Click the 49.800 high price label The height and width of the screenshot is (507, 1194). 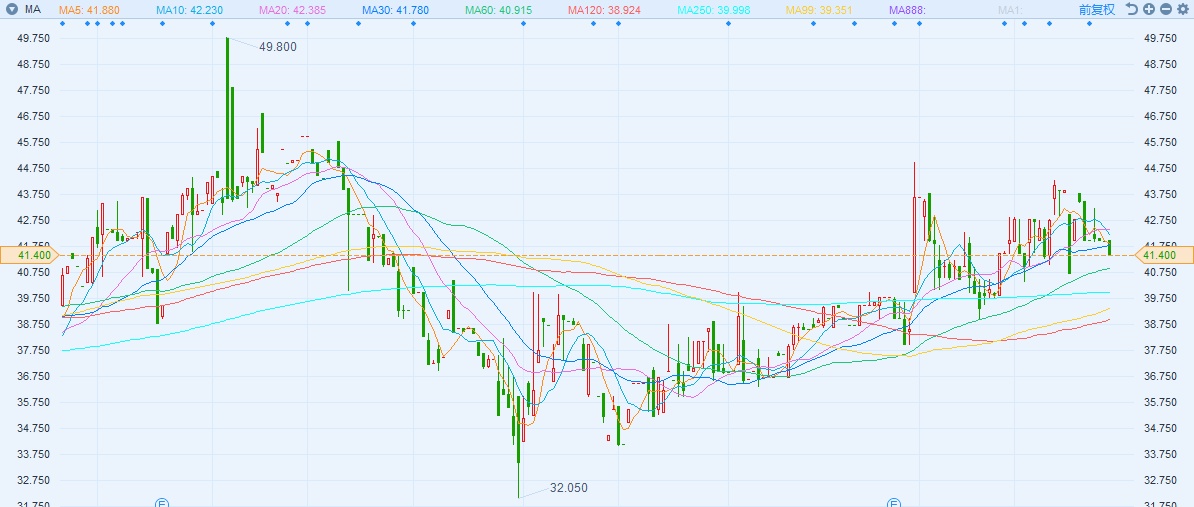278,46
